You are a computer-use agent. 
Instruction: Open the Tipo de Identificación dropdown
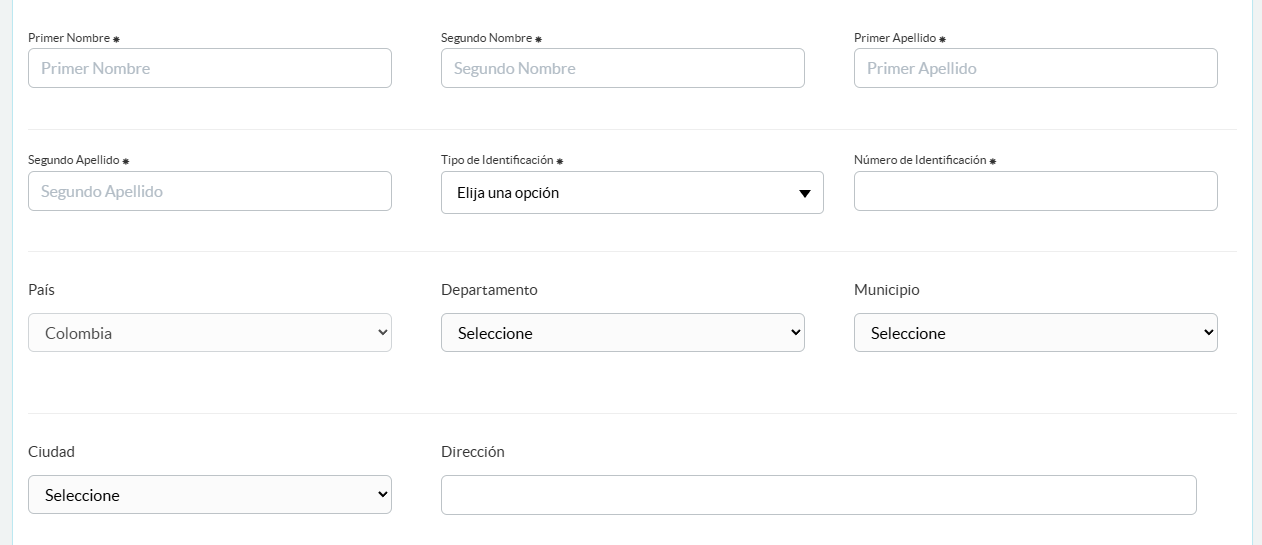[x=632, y=193]
